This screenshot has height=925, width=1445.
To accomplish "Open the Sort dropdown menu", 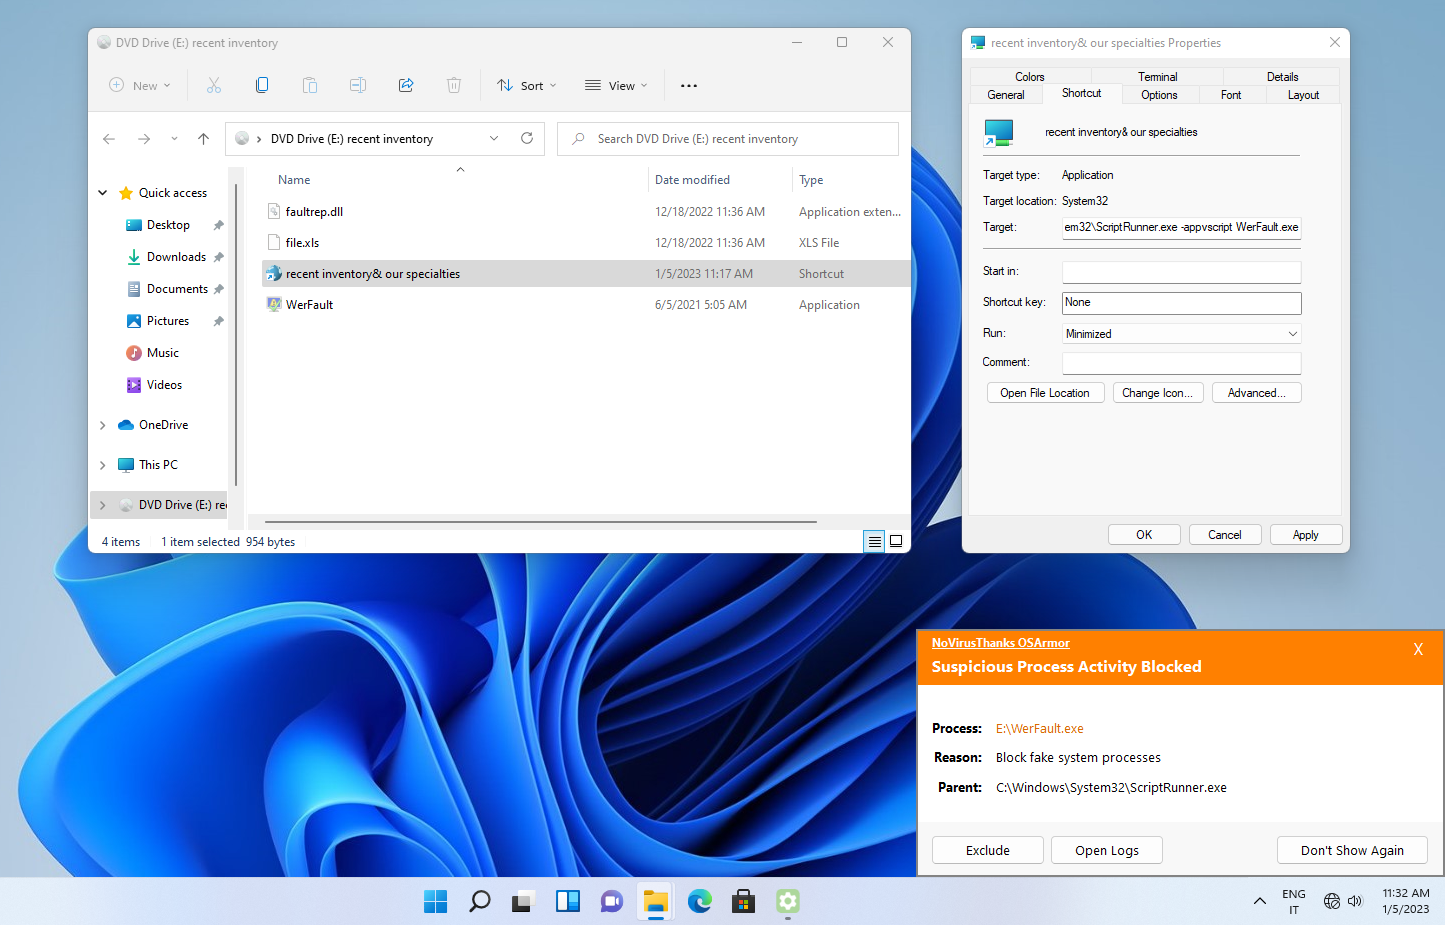I will [527, 86].
